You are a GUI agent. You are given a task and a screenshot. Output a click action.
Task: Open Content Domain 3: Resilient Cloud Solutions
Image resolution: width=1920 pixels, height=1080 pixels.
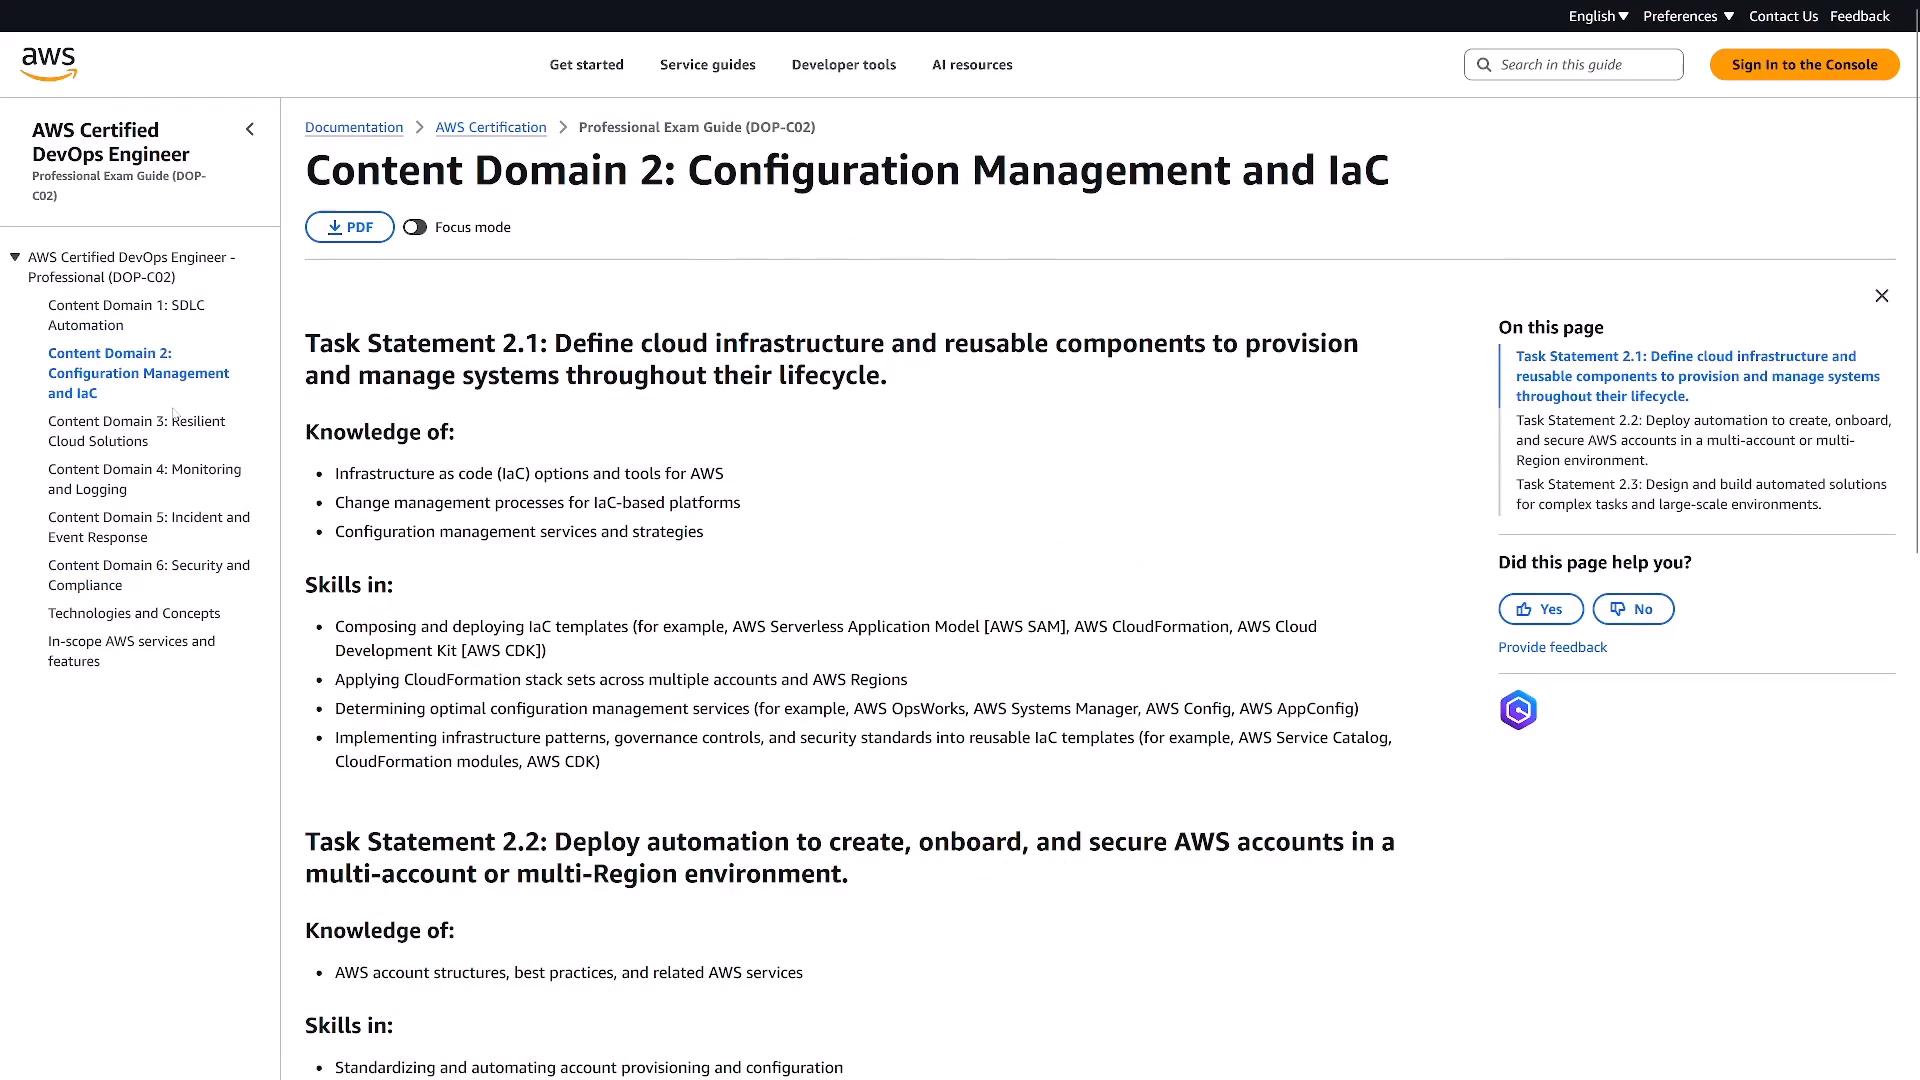tap(136, 431)
